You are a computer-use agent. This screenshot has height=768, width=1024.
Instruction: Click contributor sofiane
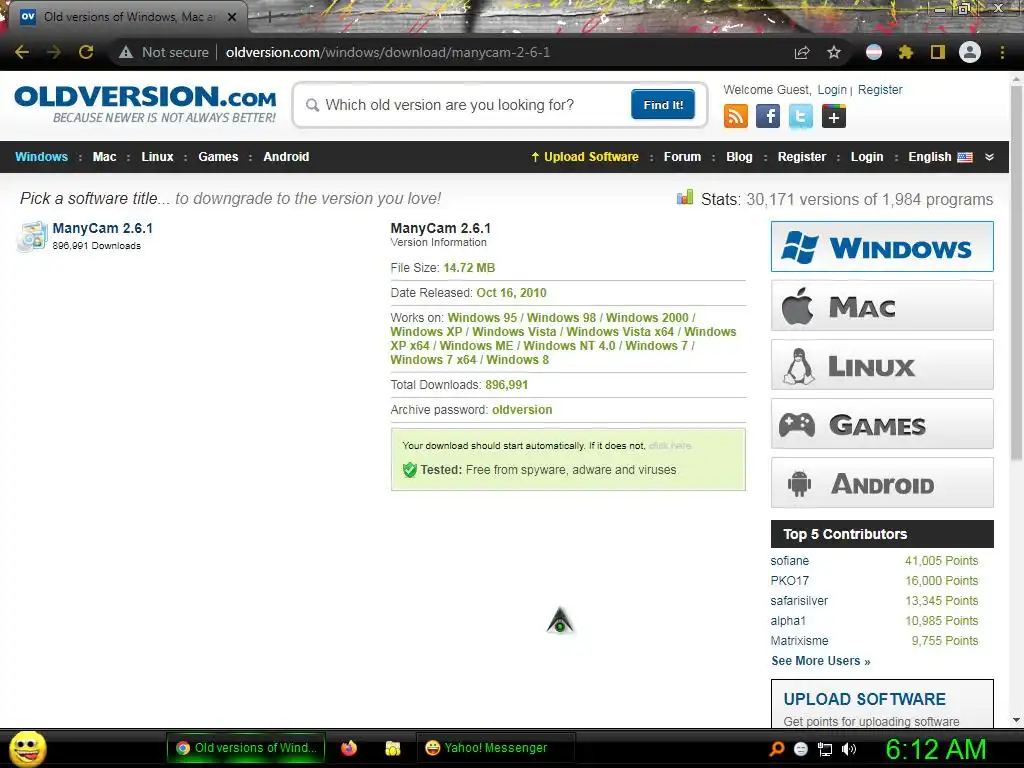point(790,560)
